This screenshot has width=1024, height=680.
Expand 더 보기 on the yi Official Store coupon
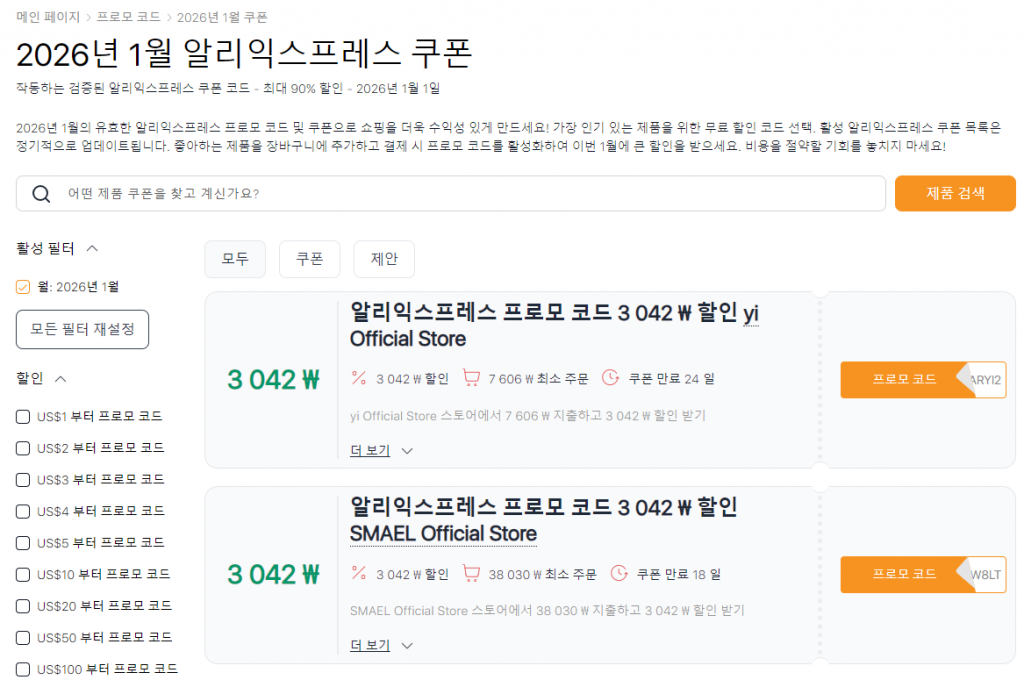pos(370,450)
